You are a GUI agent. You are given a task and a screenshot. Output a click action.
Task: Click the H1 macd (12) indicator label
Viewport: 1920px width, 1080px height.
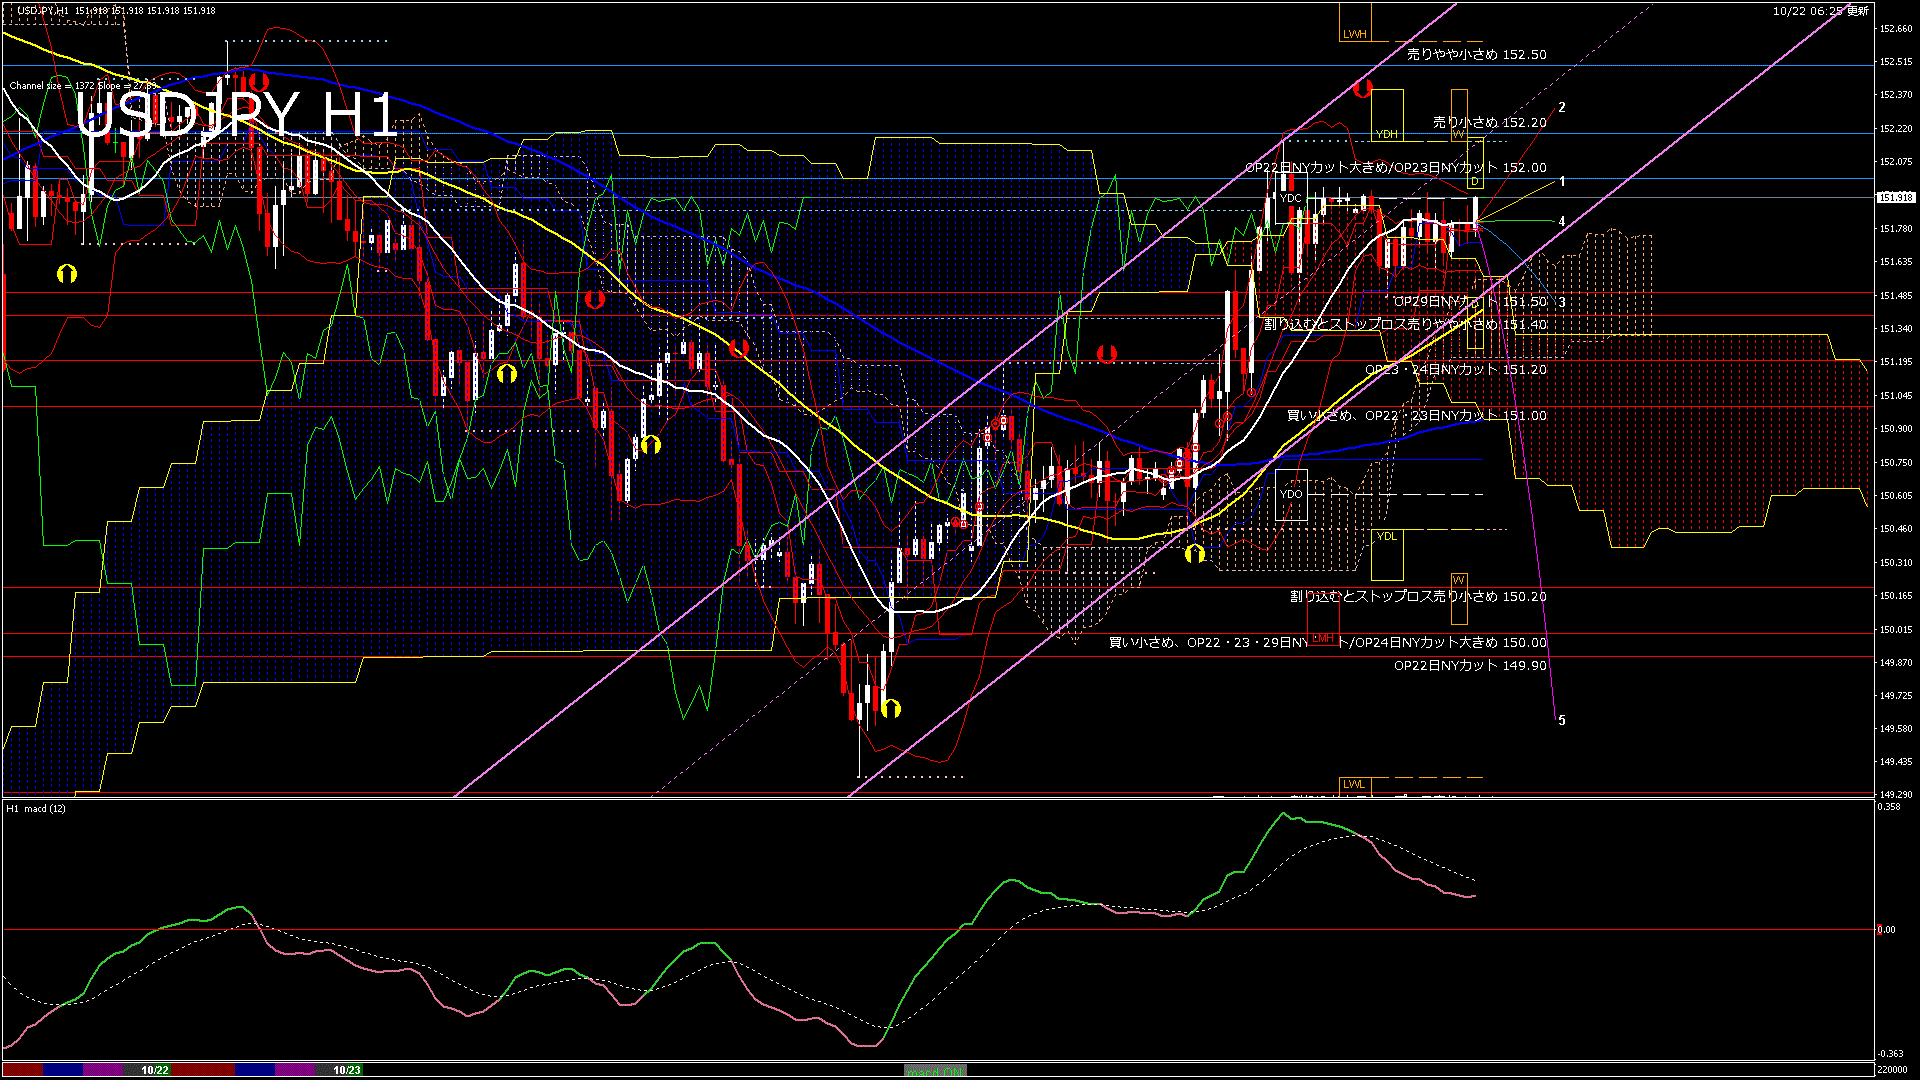pos(37,808)
